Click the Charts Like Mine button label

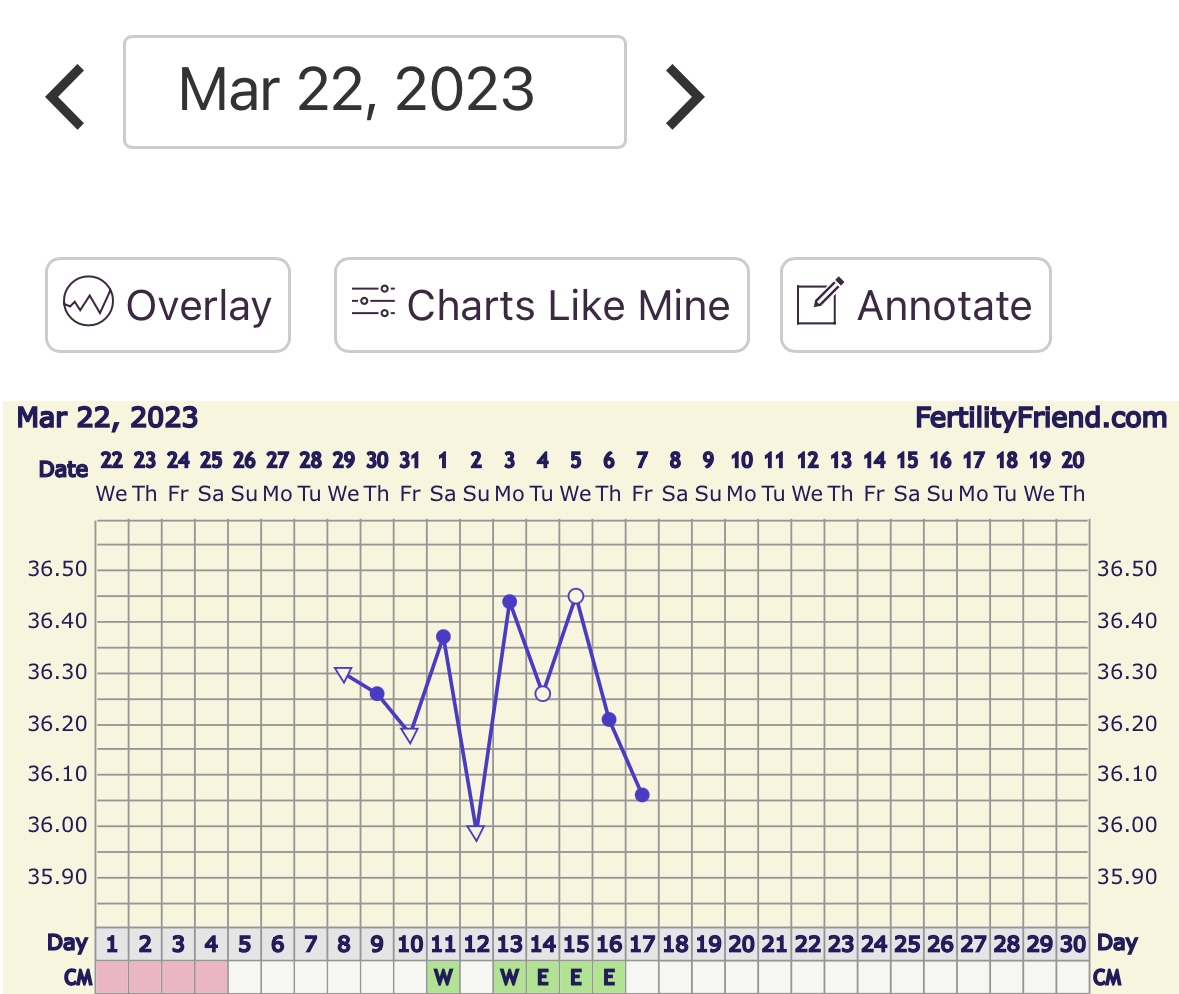point(568,305)
